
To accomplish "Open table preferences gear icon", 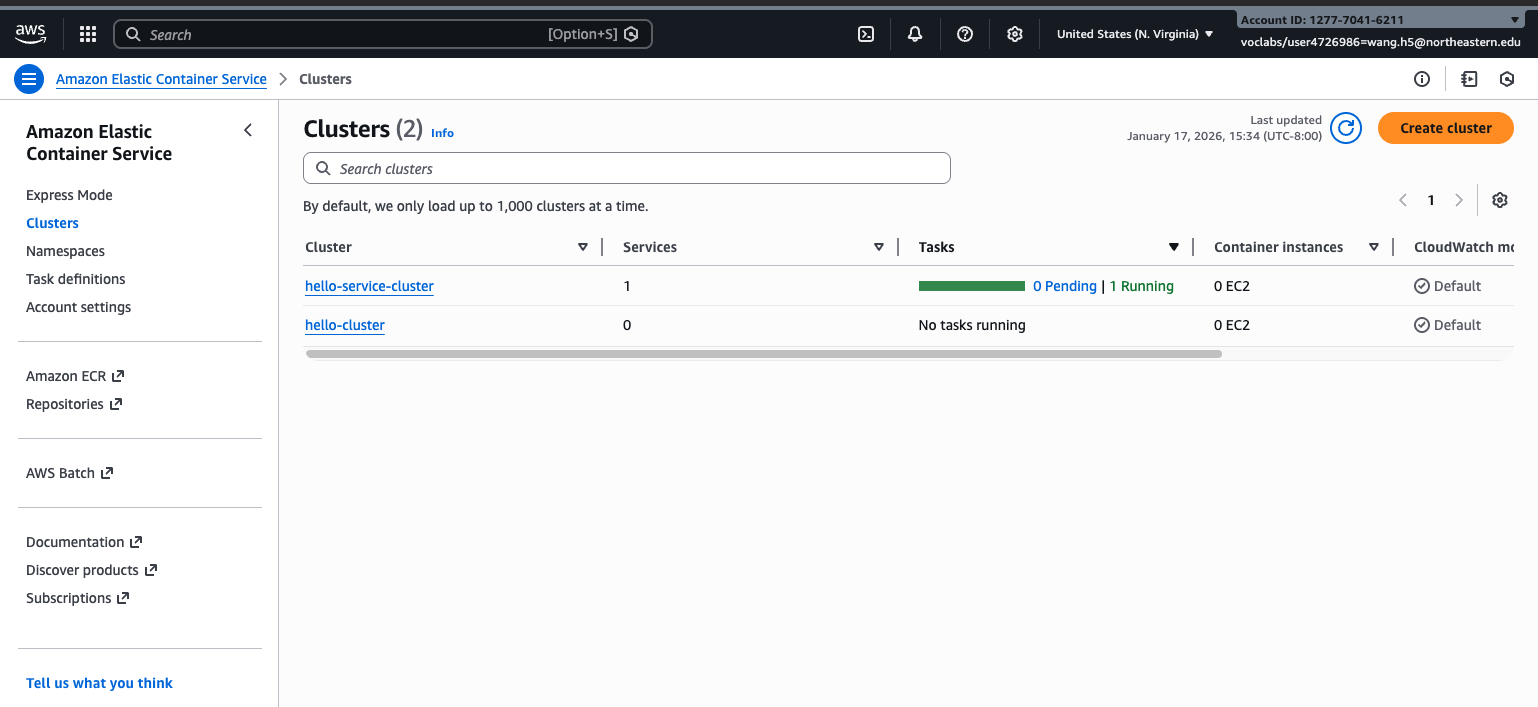I will (x=1499, y=200).
